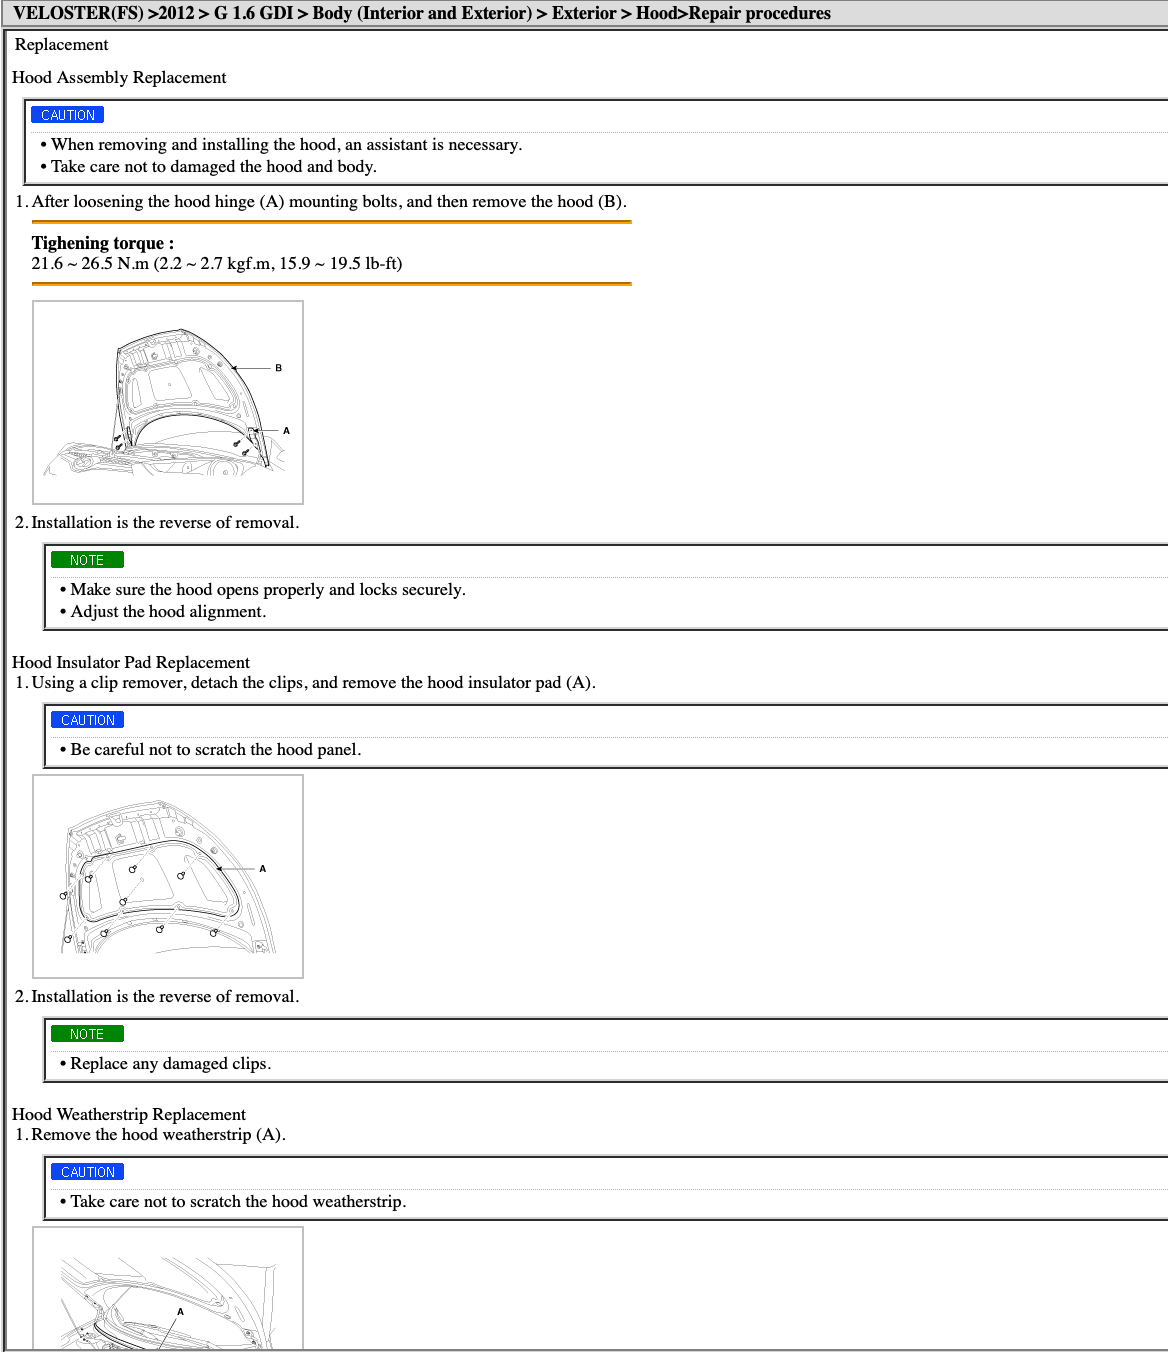This screenshot has width=1168, height=1352.
Task: Click step Remove the hood weatherstrip (A)
Action: pos(158,1135)
